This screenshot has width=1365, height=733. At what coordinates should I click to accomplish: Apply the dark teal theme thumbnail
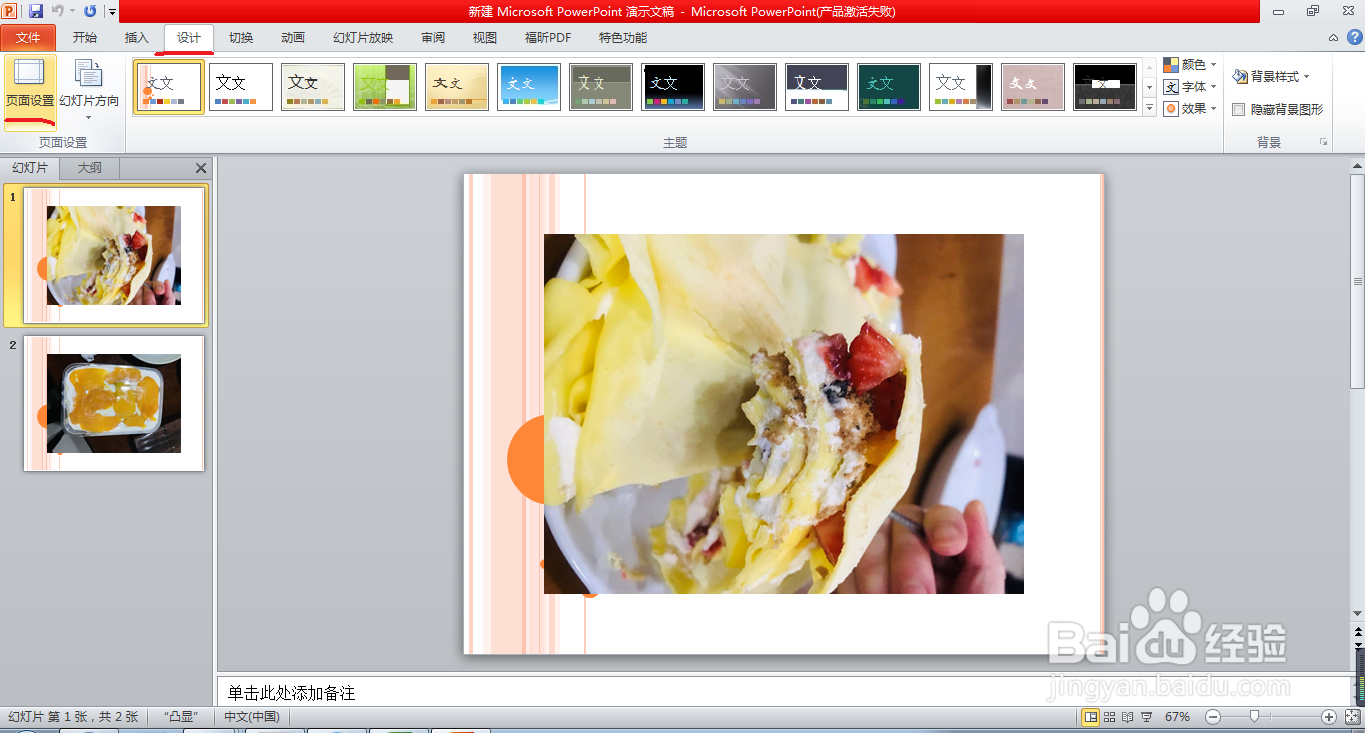pos(889,87)
